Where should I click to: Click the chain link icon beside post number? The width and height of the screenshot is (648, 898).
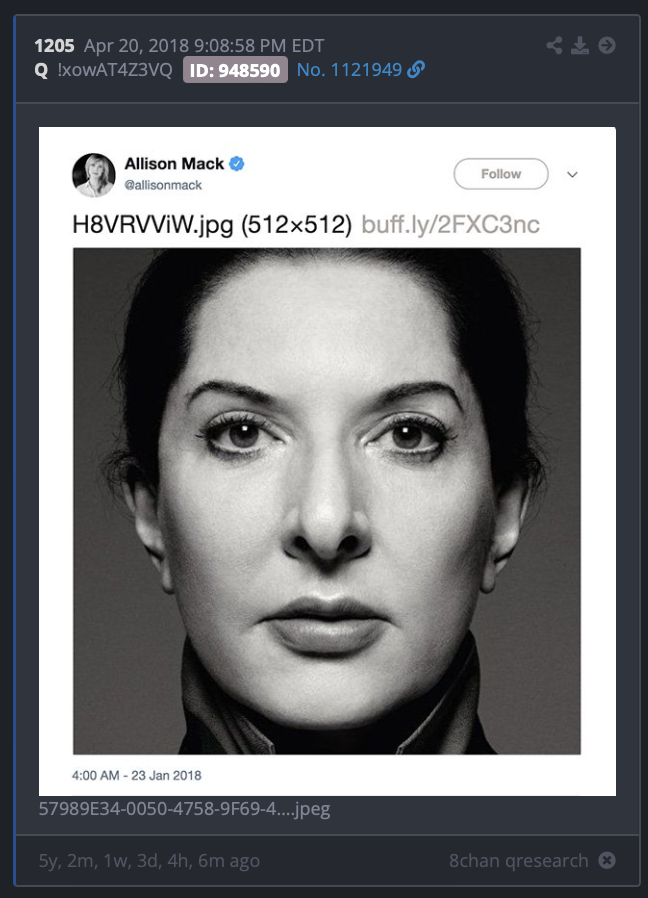(416, 69)
